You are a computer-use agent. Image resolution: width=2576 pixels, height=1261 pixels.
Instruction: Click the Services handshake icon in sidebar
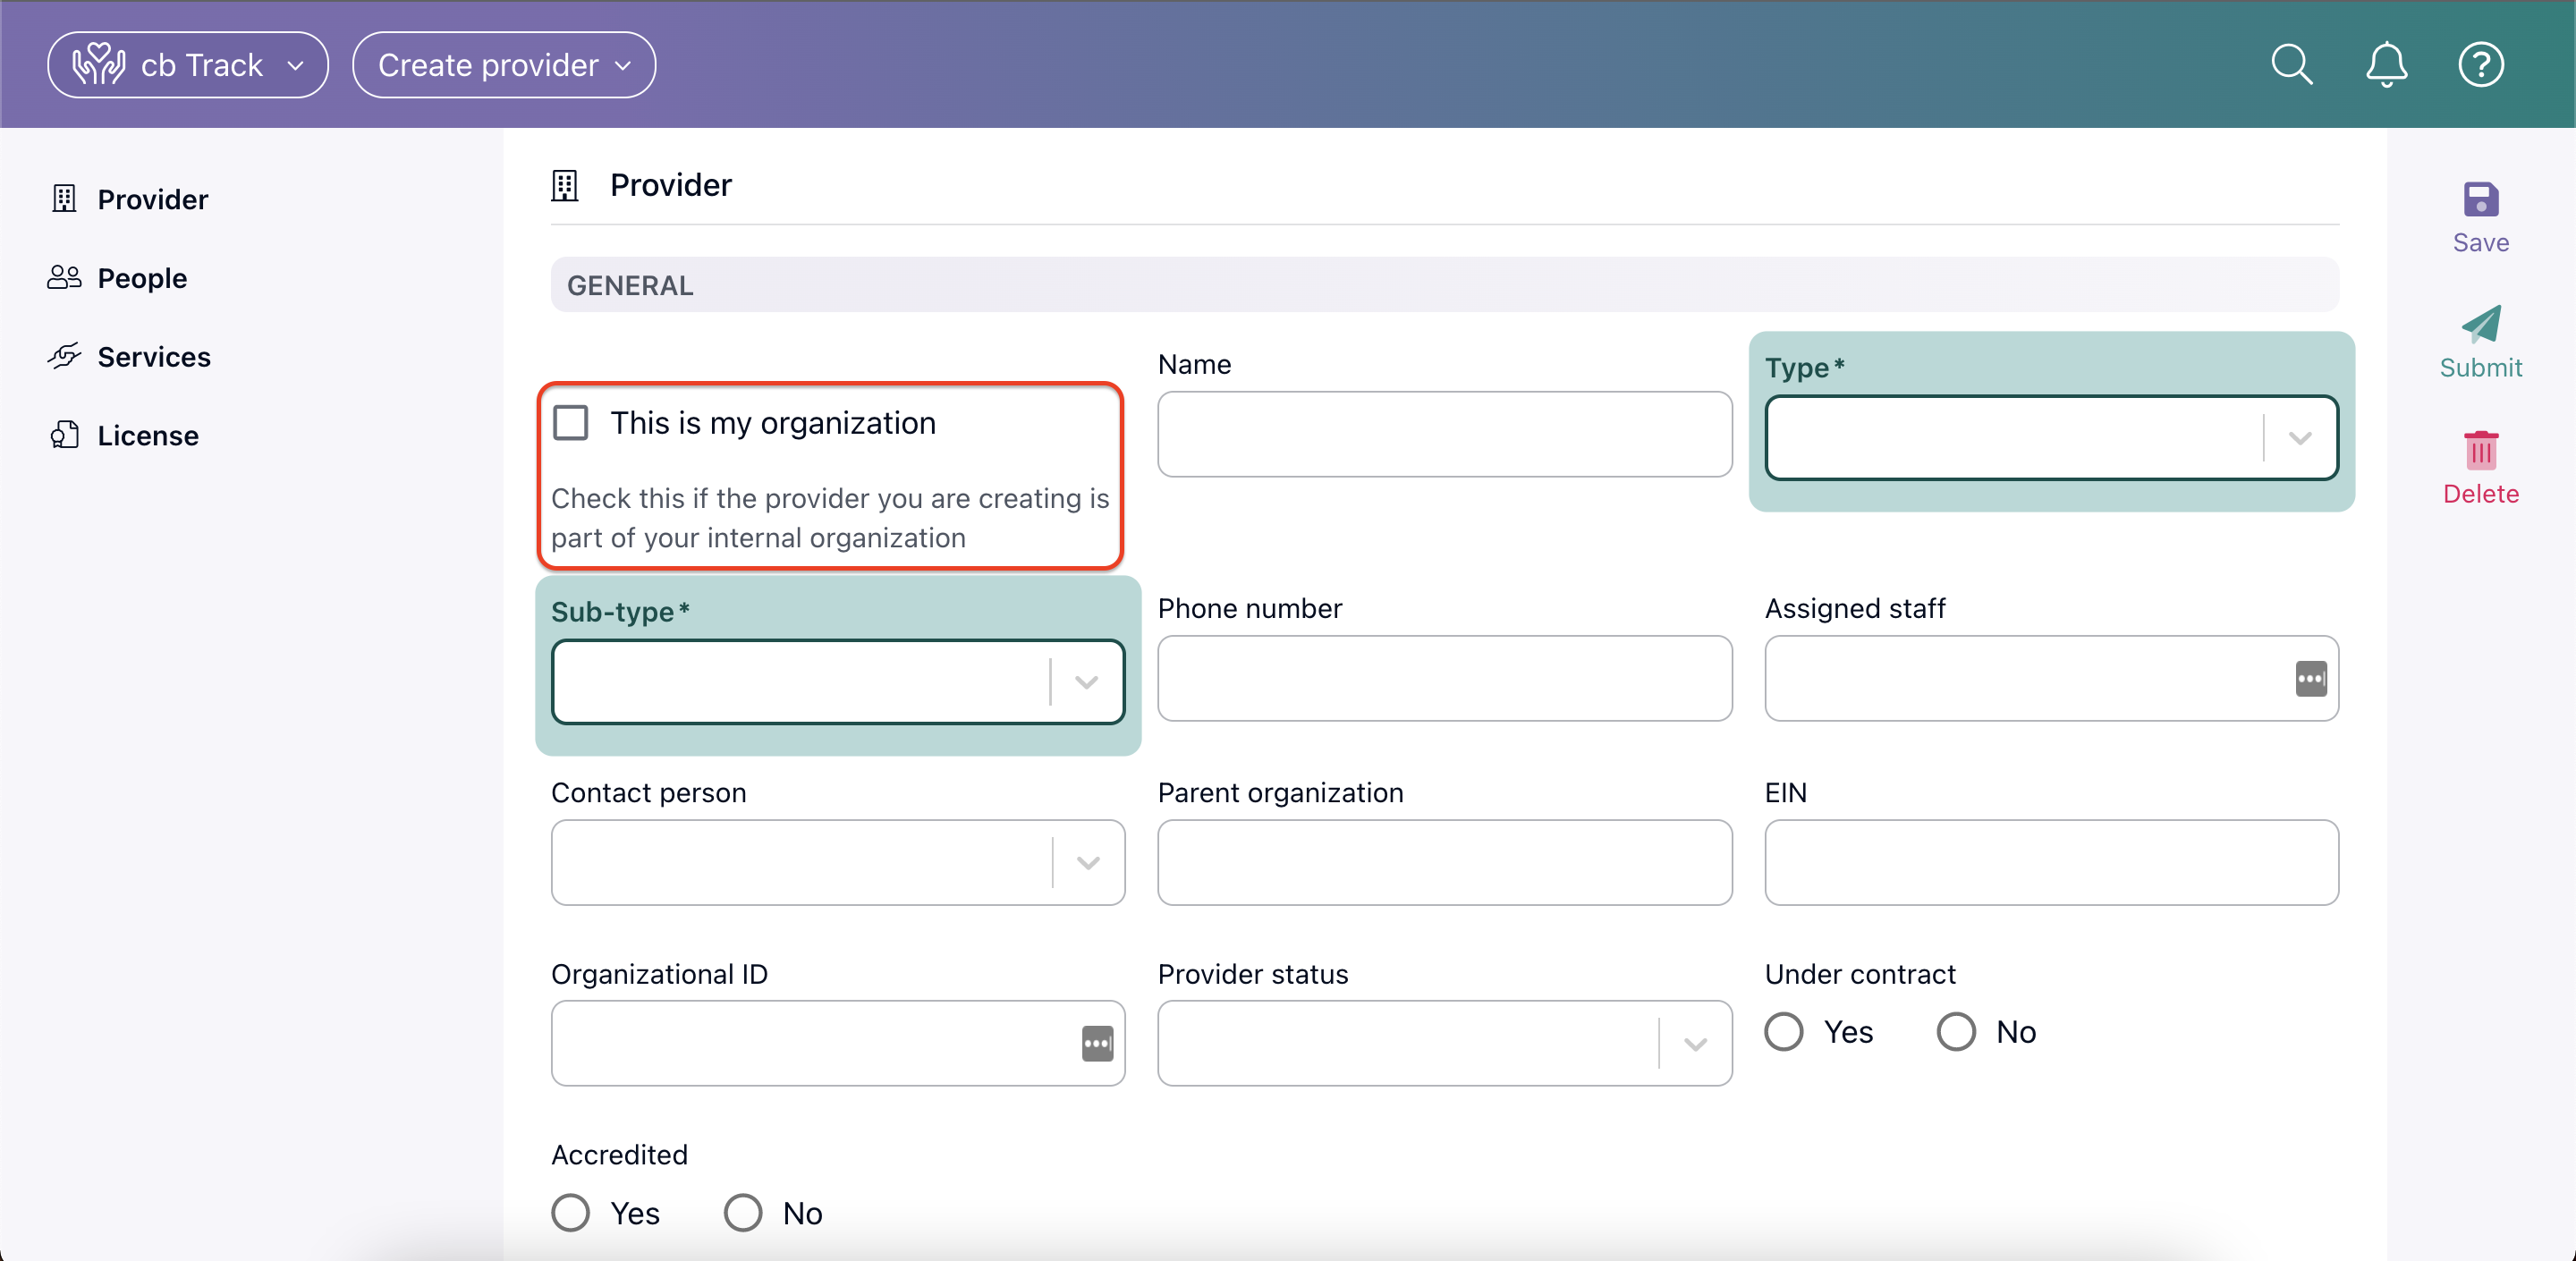pyautogui.click(x=64, y=356)
